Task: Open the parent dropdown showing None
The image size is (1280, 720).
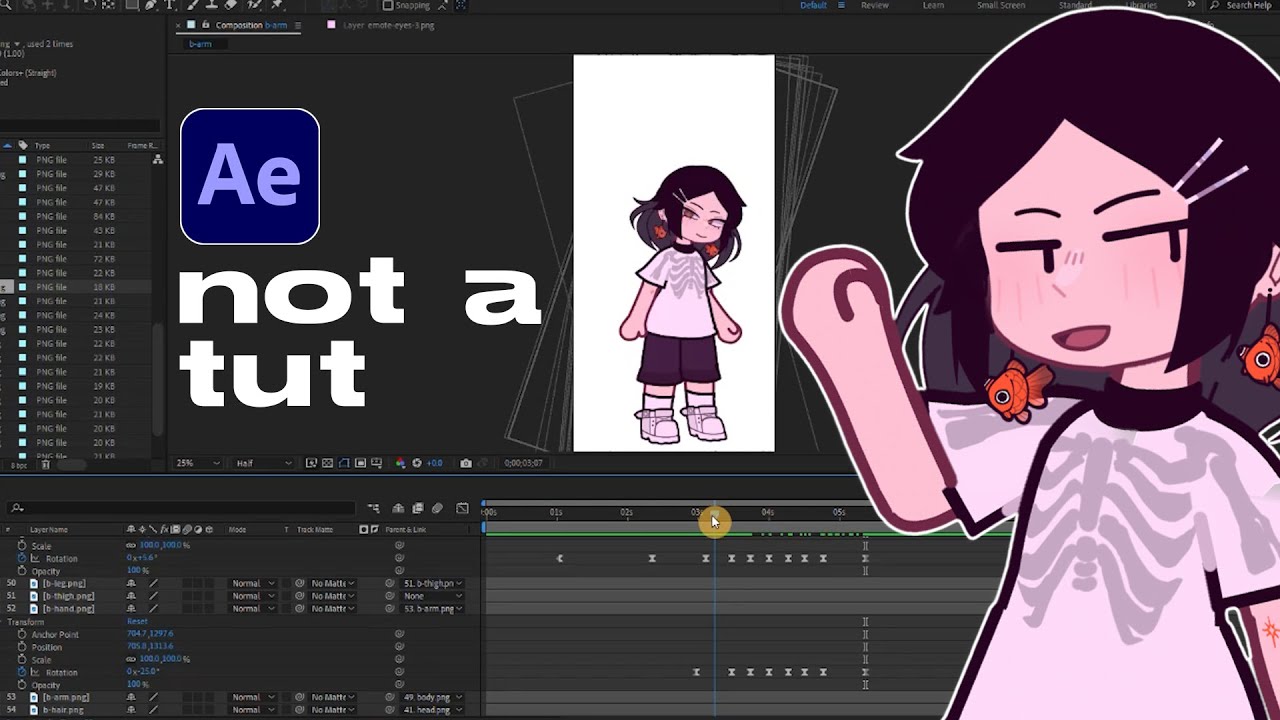Action: (433, 596)
